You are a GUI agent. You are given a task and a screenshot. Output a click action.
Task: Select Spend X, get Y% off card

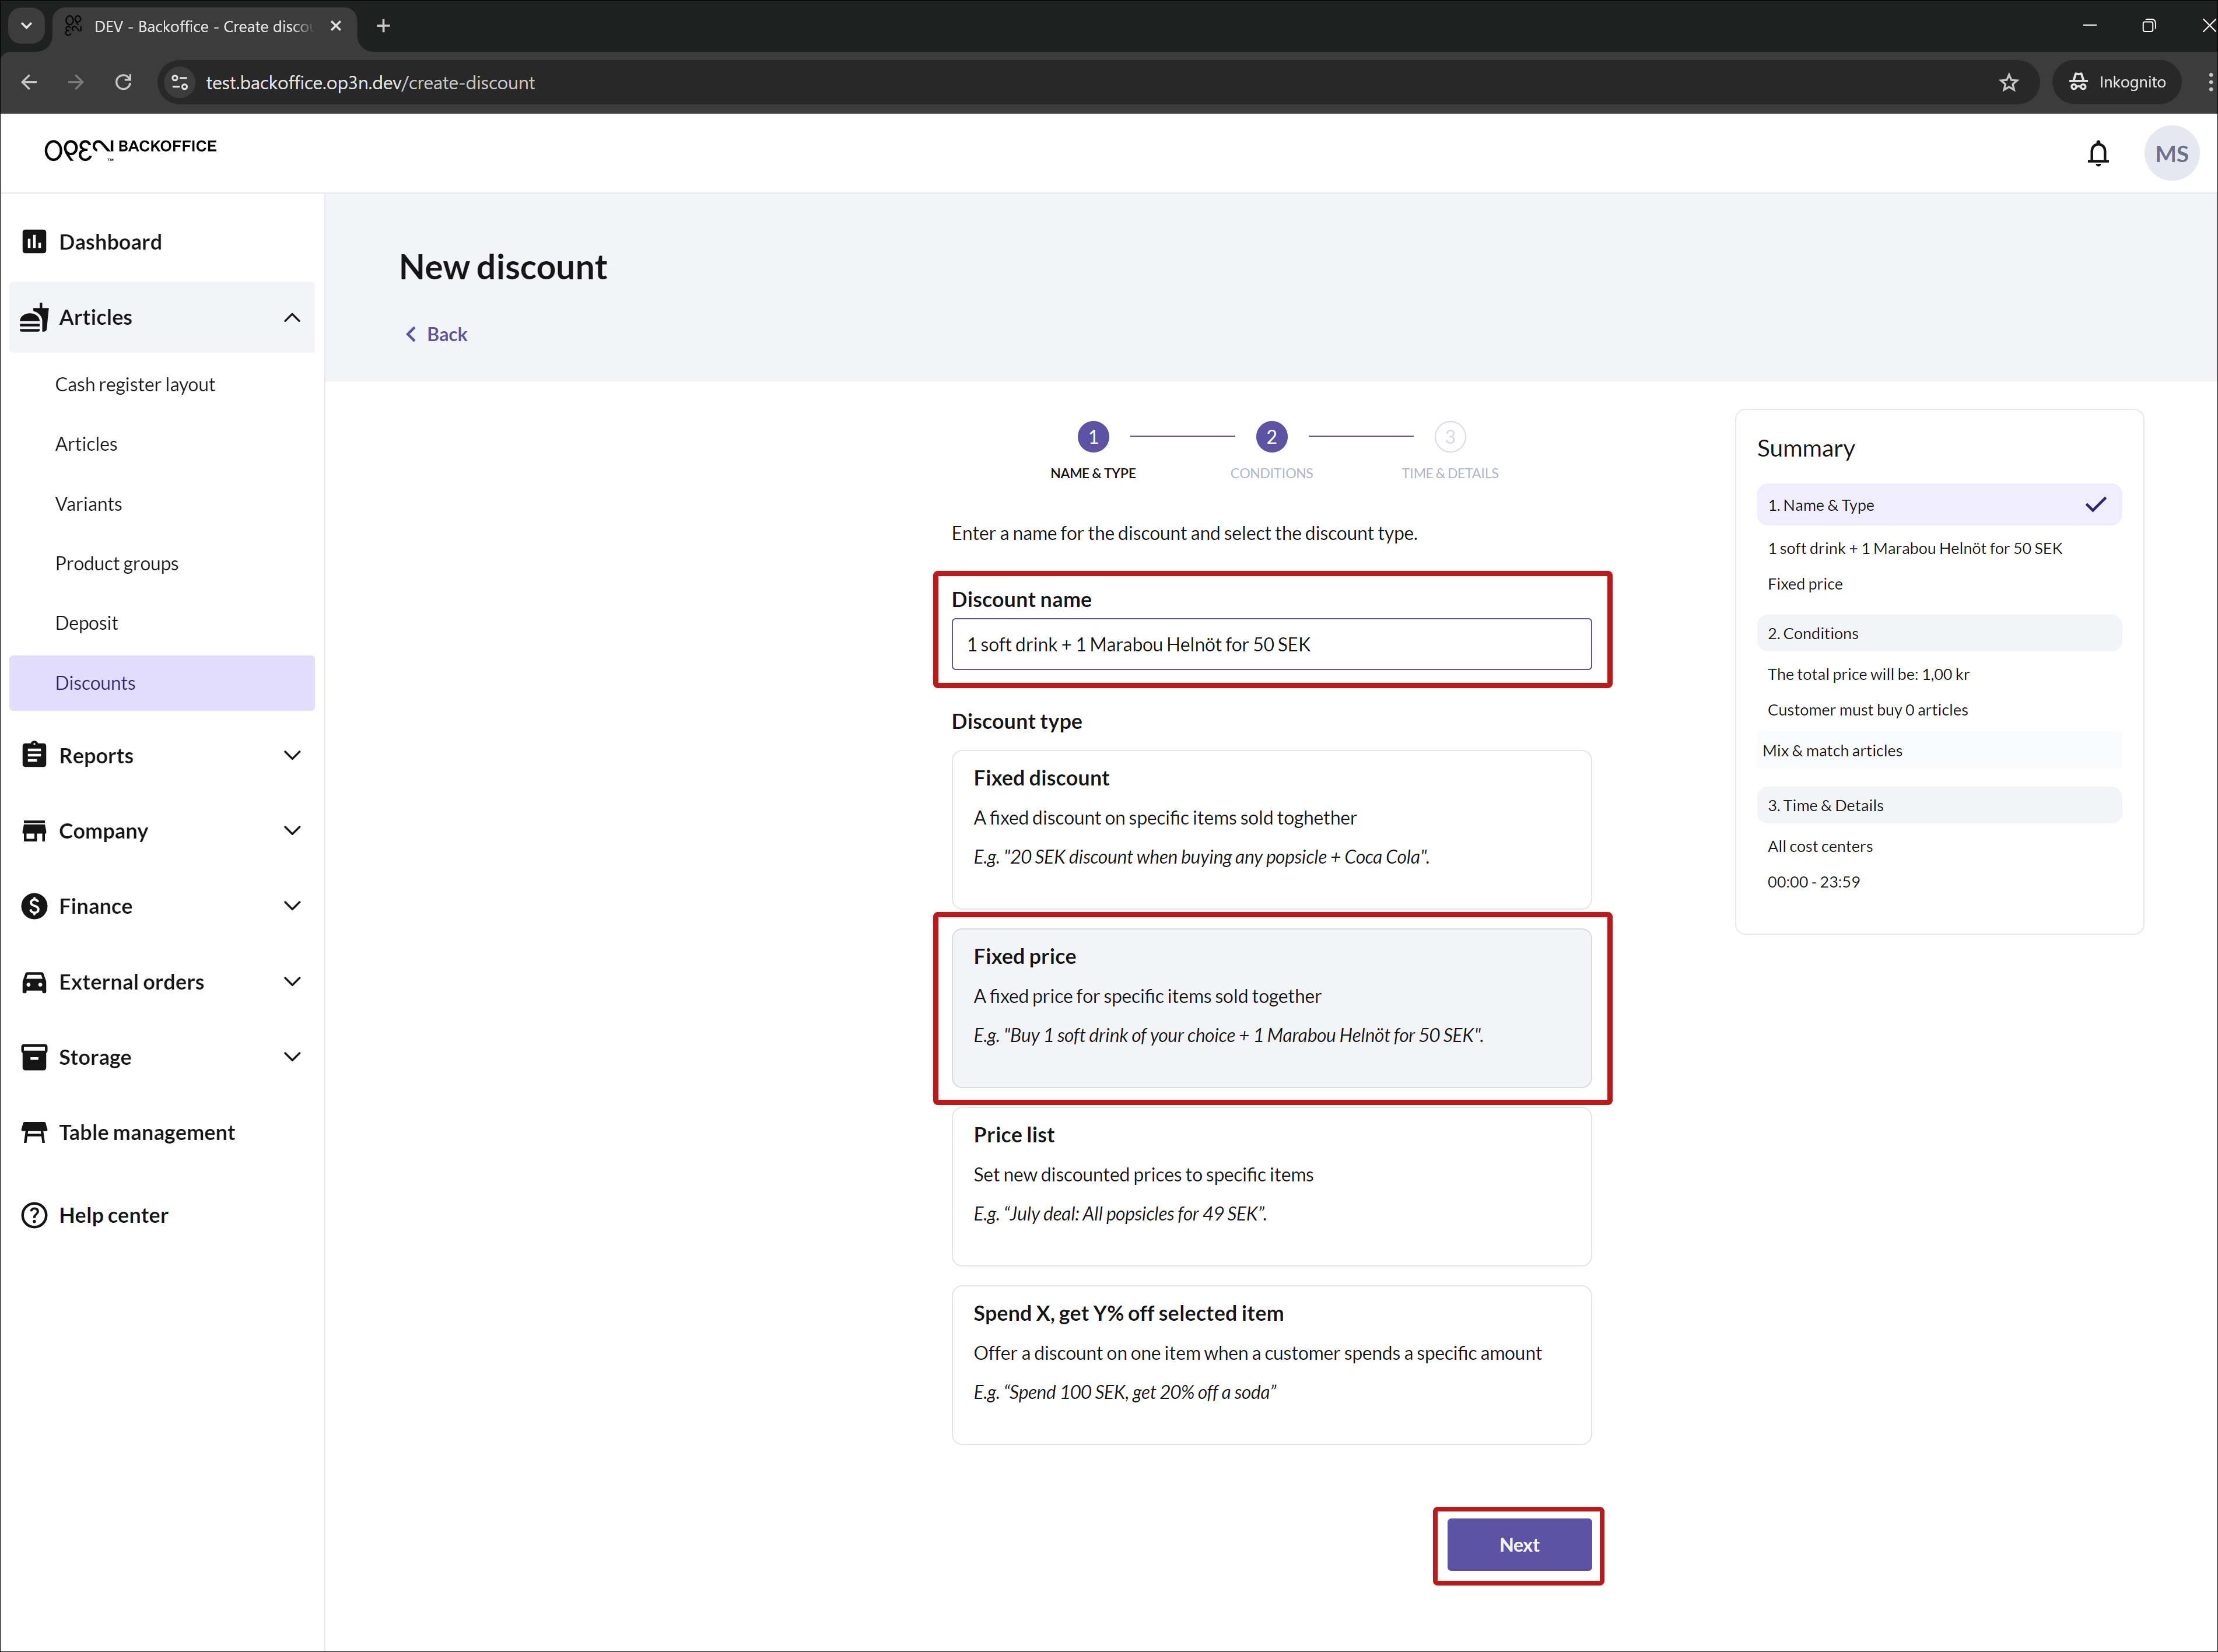click(1271, 1365)
